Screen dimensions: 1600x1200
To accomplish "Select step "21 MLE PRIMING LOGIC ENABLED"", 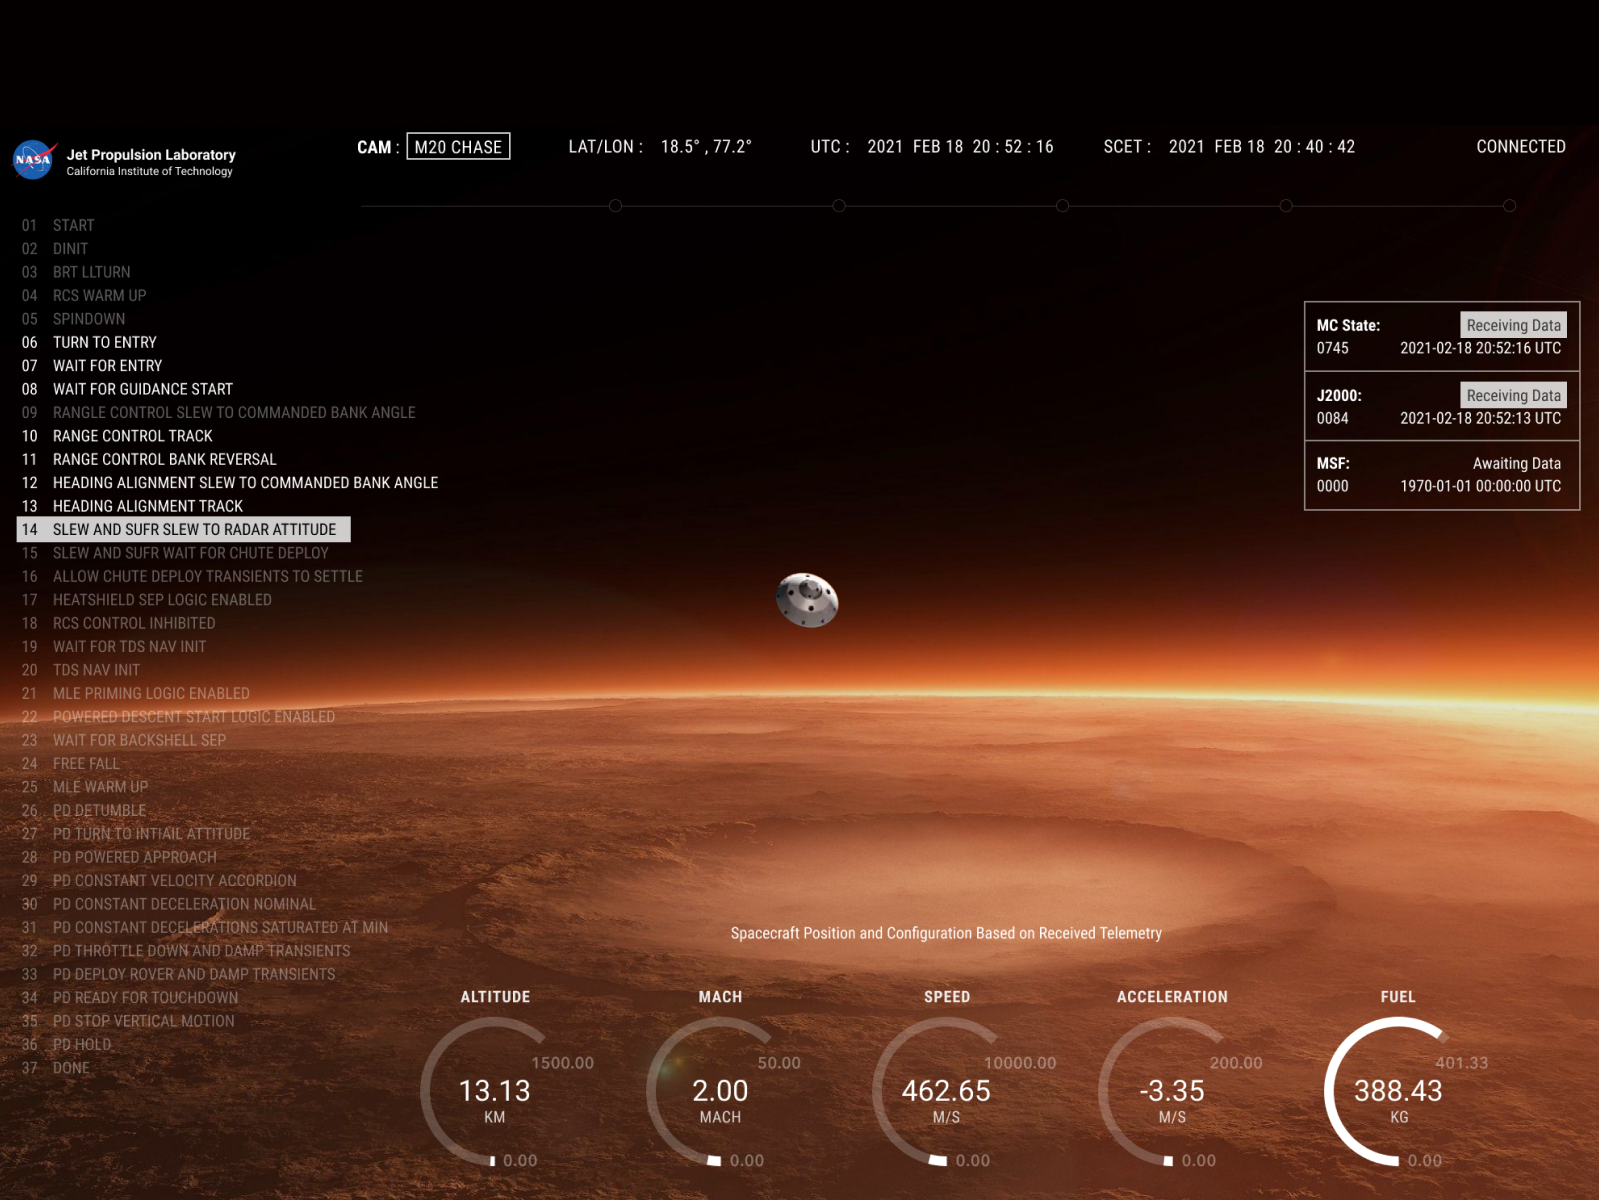I will pyautogui.click(x=136, y=693).
